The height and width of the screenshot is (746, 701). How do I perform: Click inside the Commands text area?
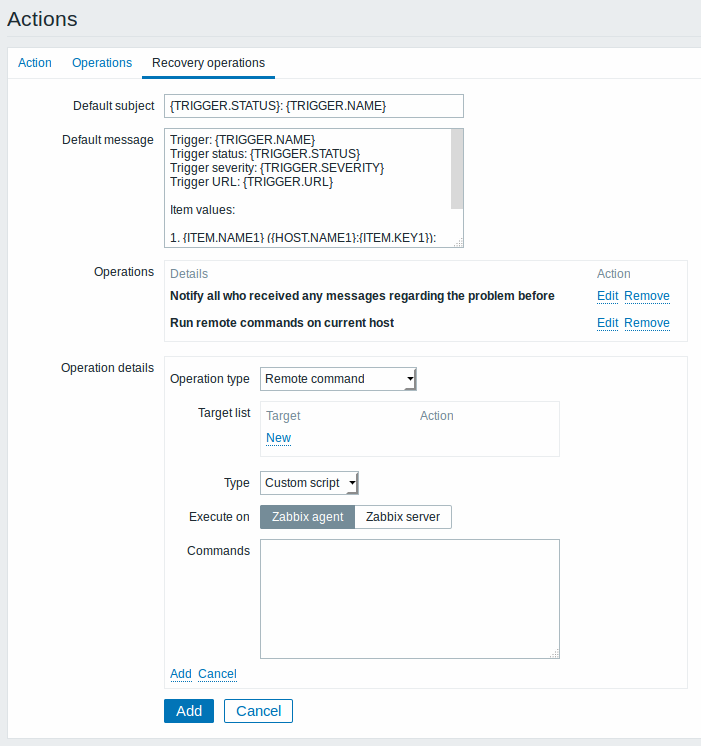pyautogui.click(x=410, y=599)
